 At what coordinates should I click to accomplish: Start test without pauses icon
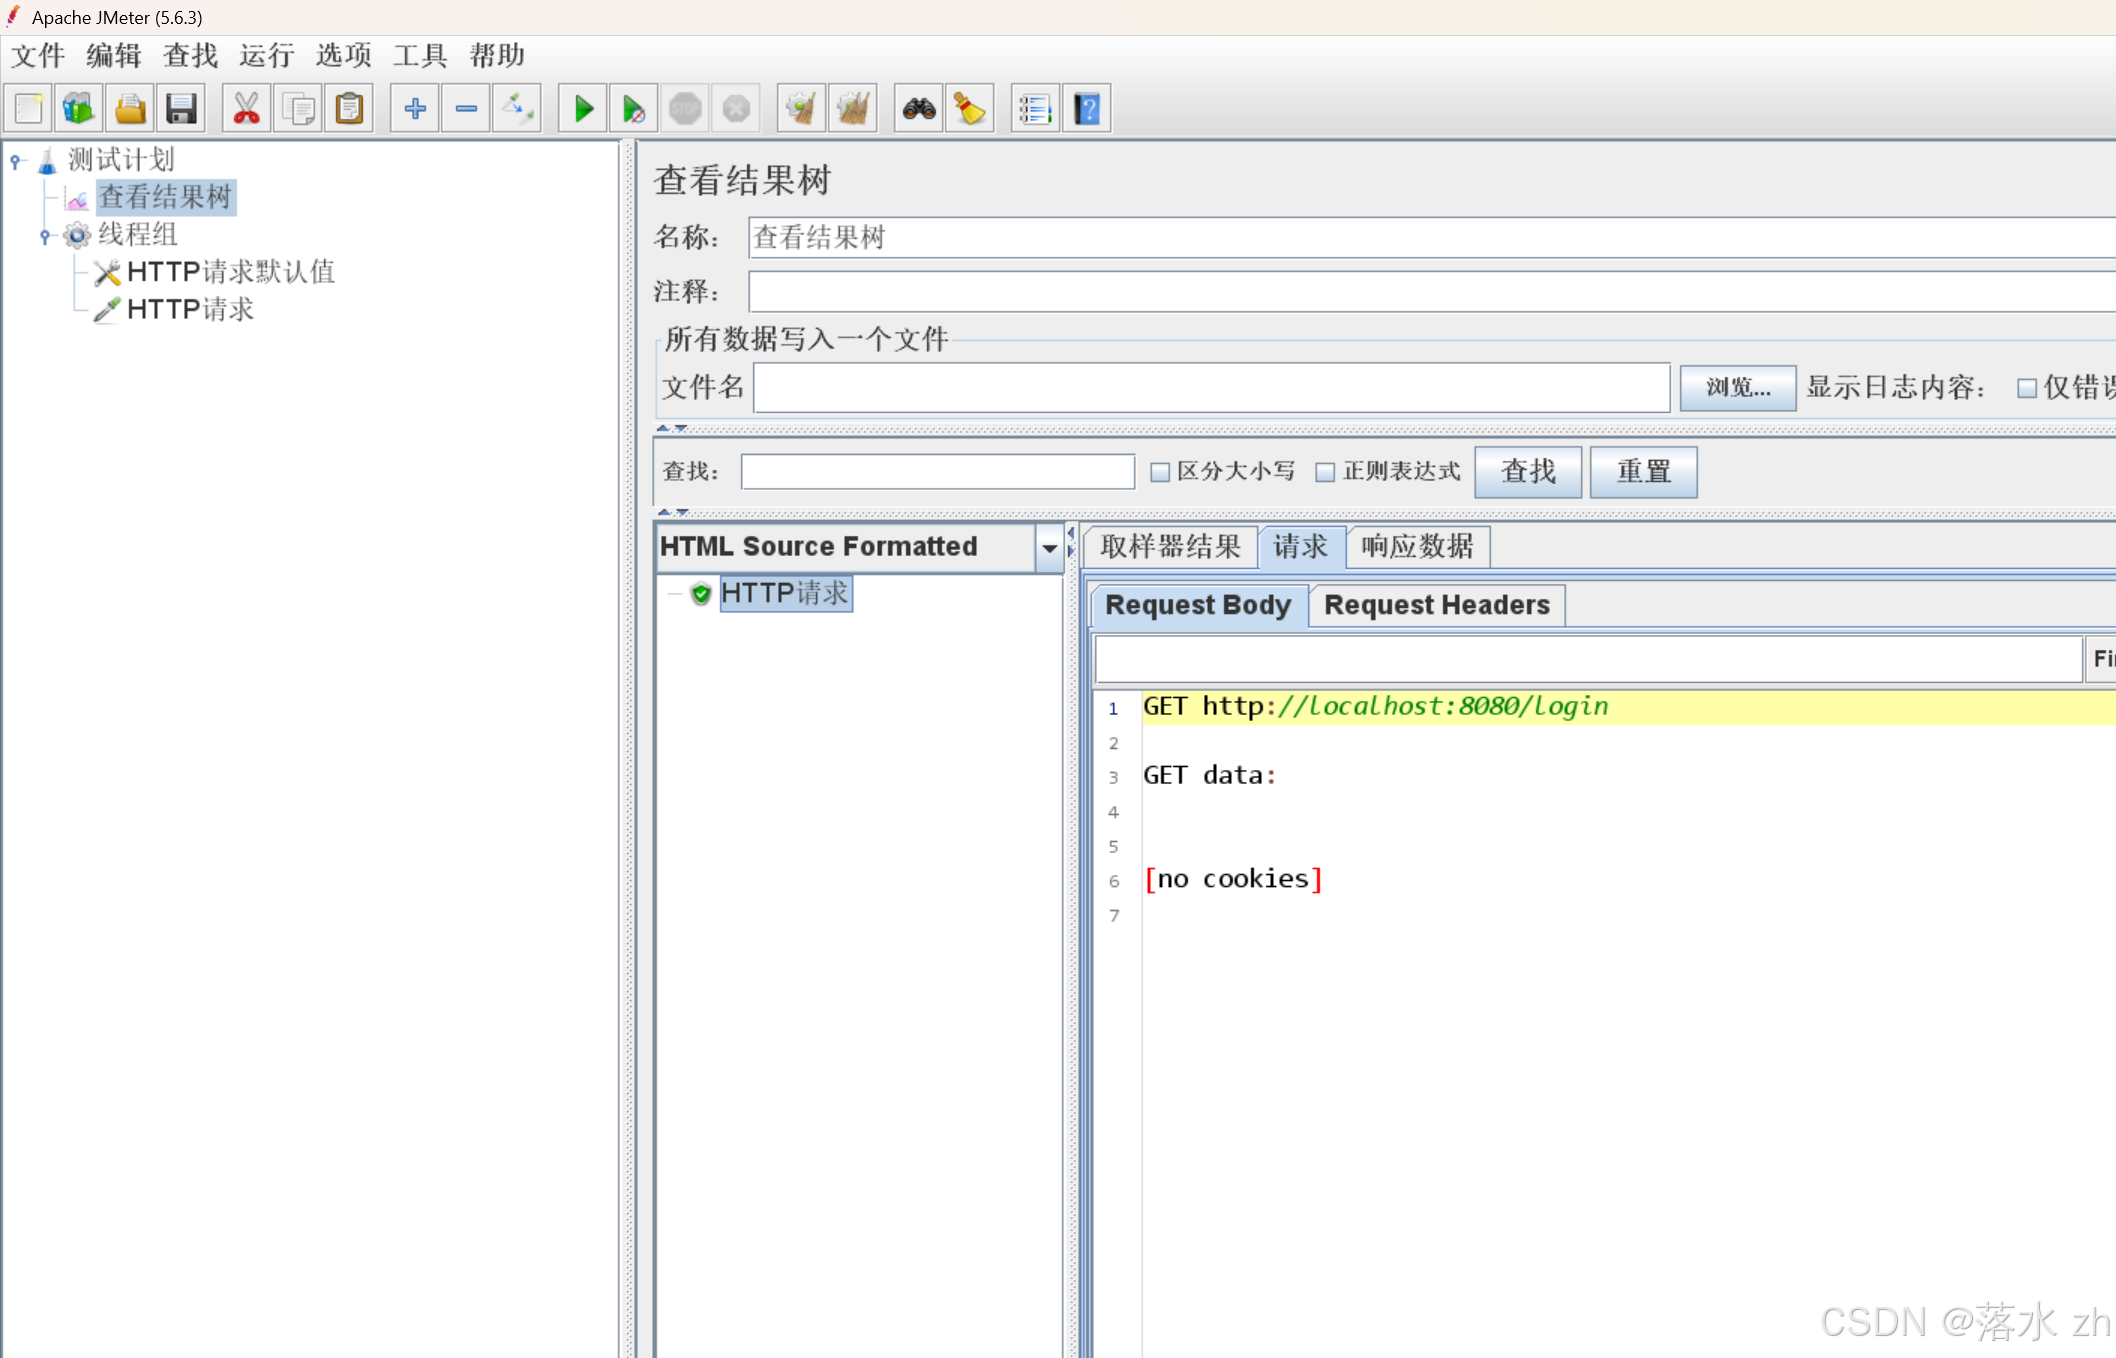pos(634,108)
